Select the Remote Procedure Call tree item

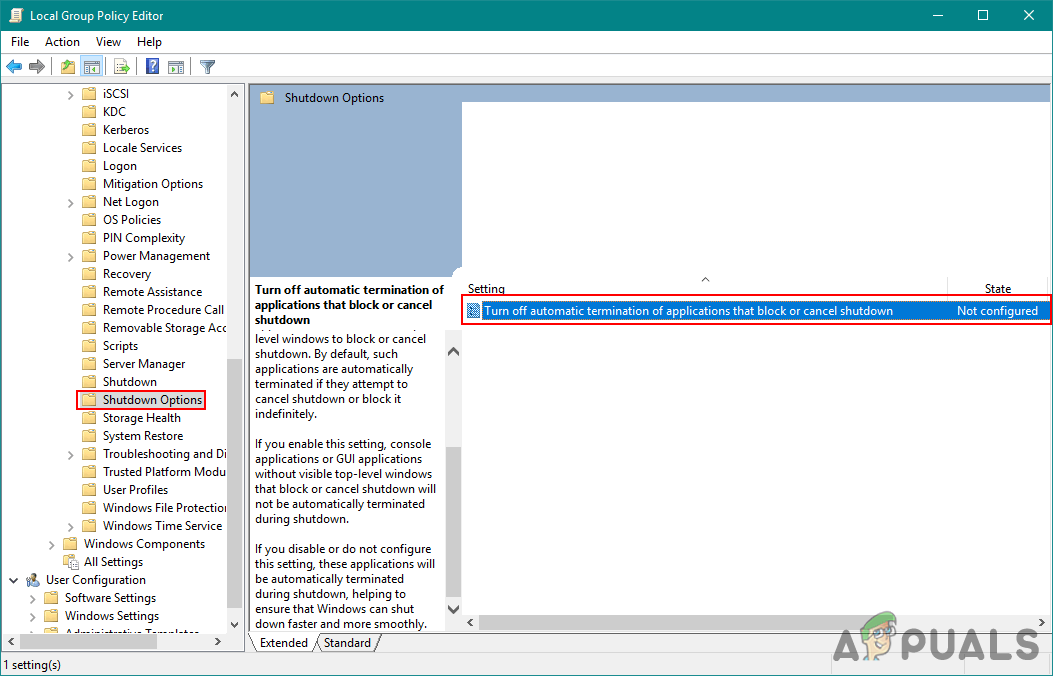pyautogui.click(x=163, y=310)
